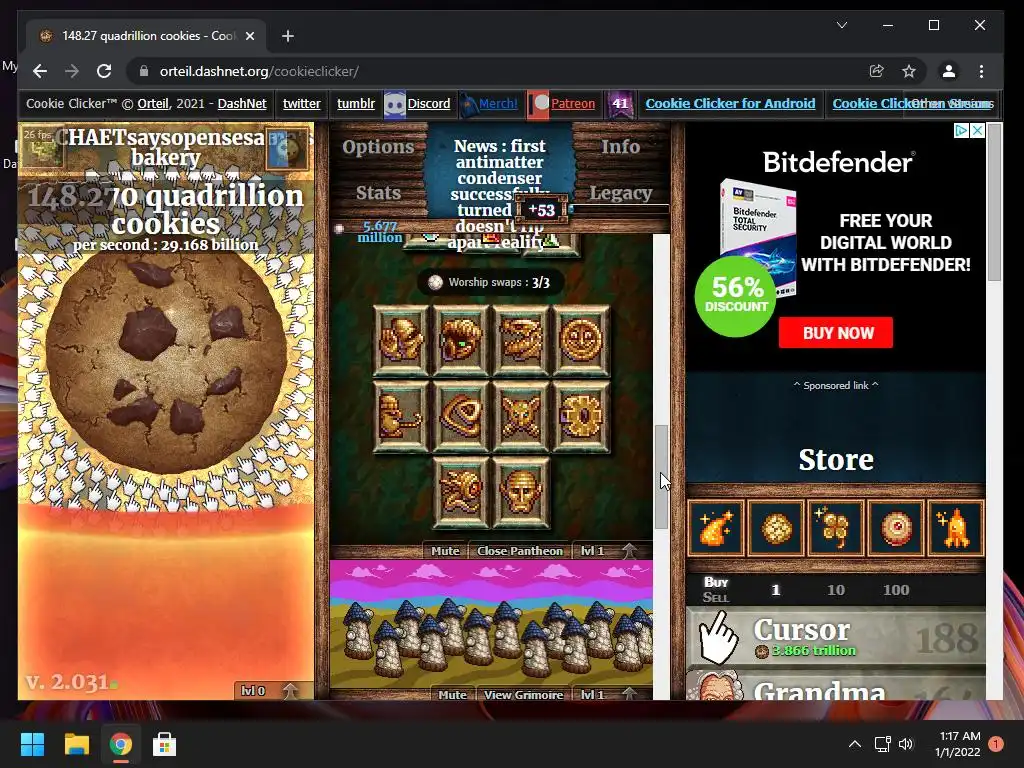Share this page from the address bar

pos(876,71)
